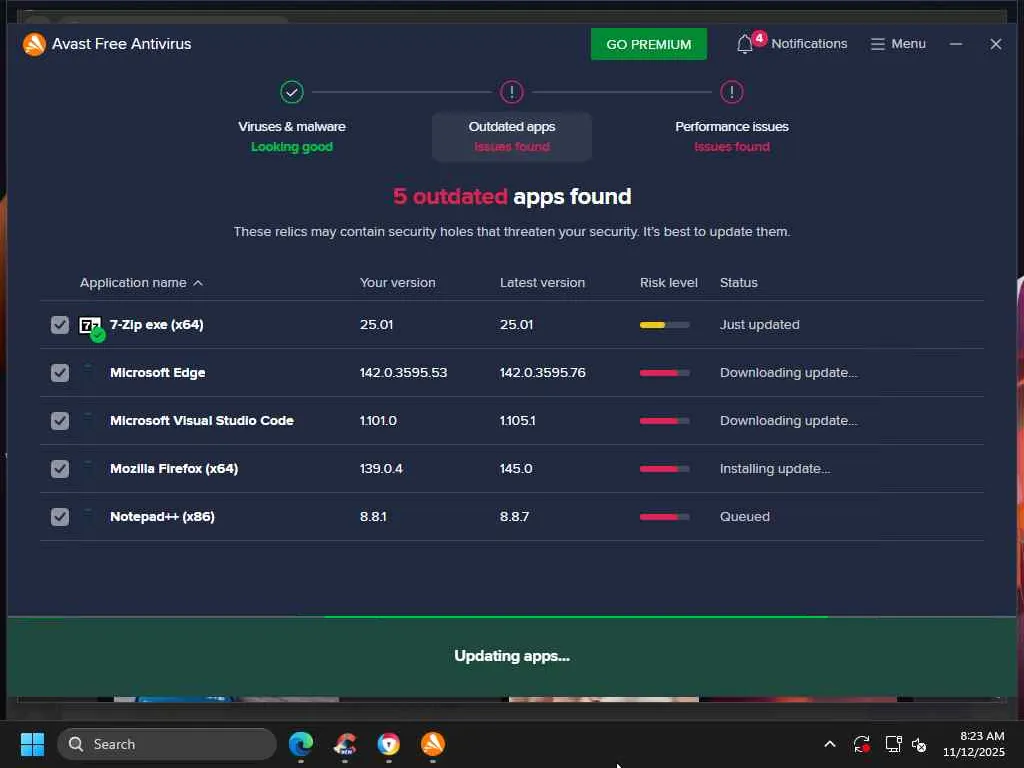Click the sync status tray icon
The height and width of the screenshot is (768, 1024).
861,744
